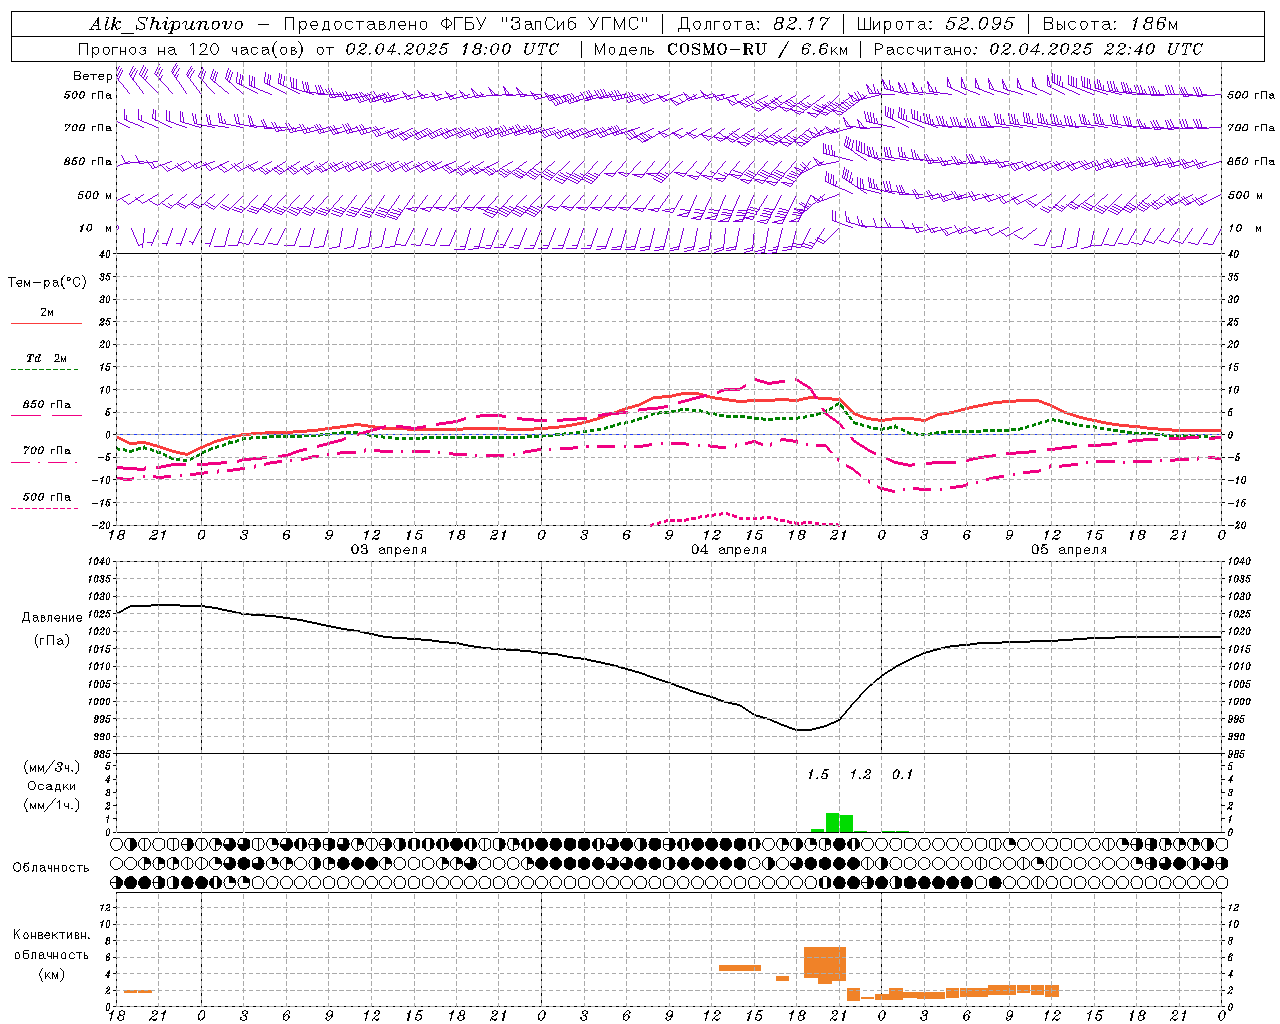Screen dimensions: 1280x1024
Task: Select the latitude value Широта: 52.095
Action: [936, 24]
